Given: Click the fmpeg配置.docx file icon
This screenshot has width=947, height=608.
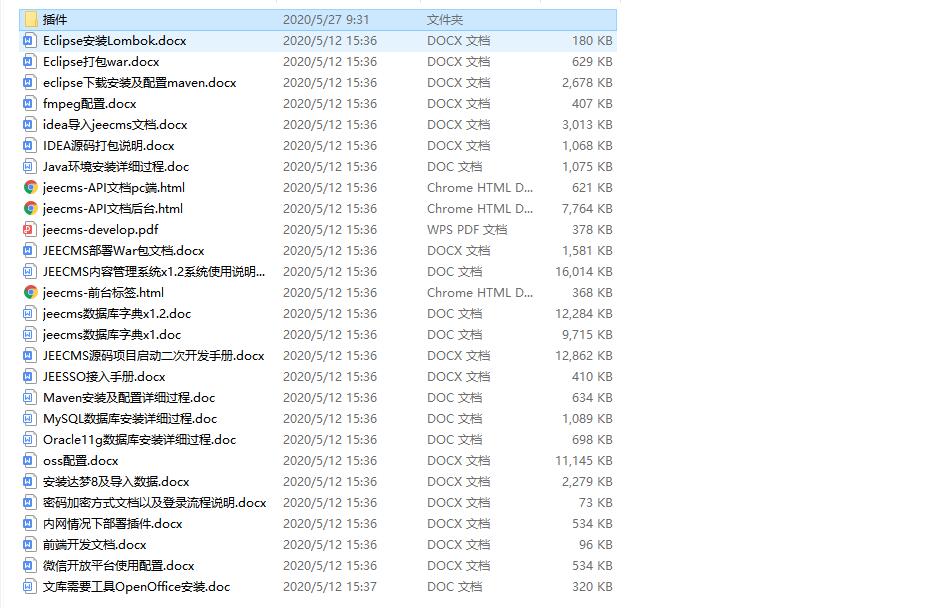Looking at the screenshot, I should click(x=29, y=104).
